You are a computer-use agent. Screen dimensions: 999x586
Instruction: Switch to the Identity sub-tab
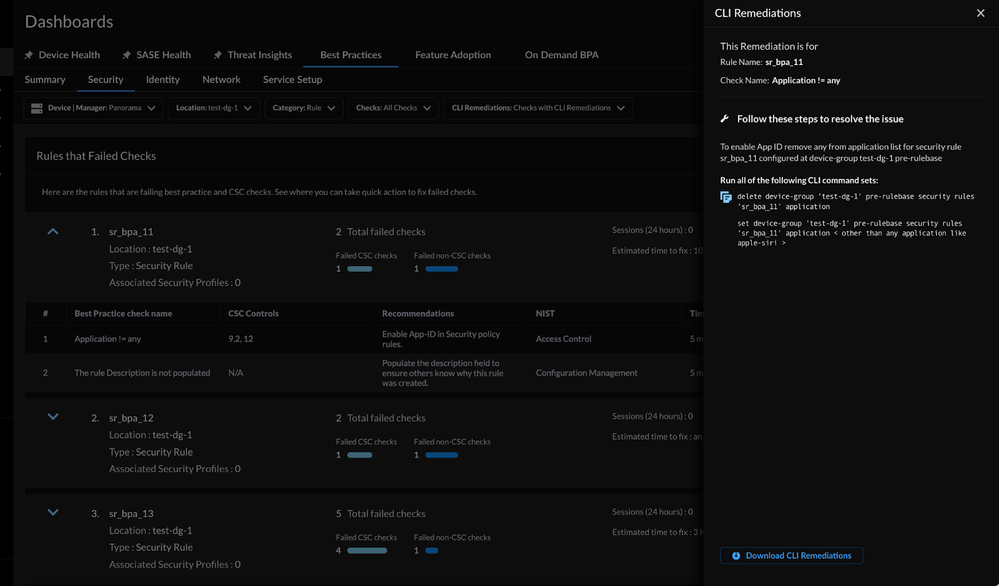pos(163,79)
